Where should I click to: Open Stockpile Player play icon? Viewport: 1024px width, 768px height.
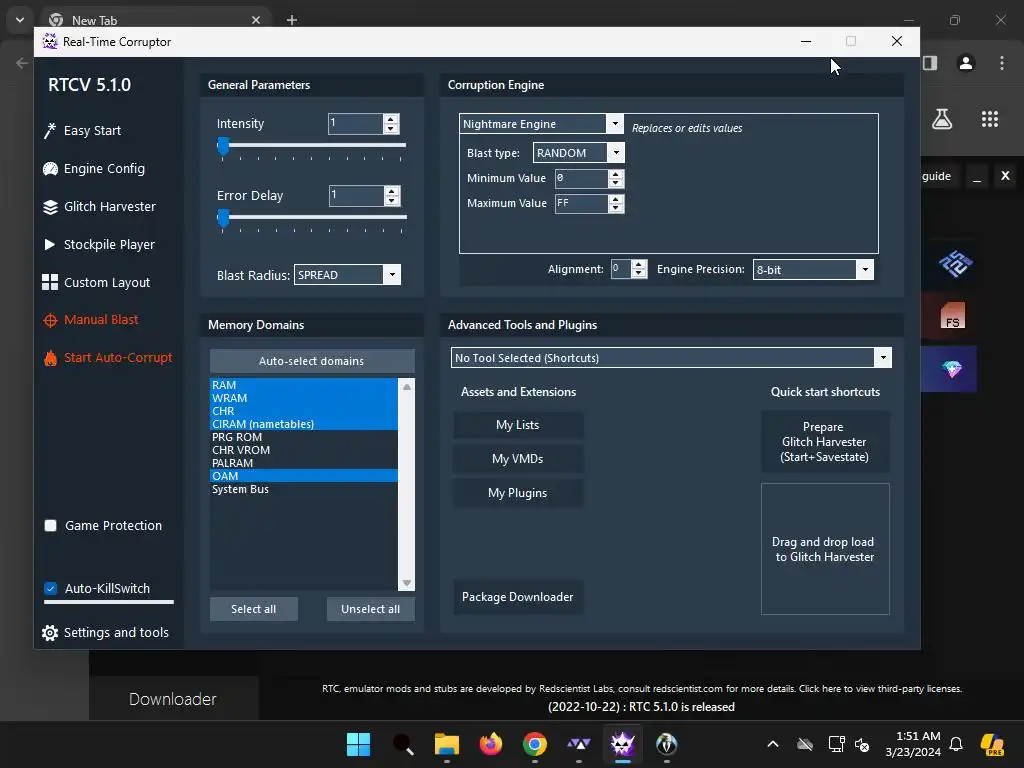[50, 245]
